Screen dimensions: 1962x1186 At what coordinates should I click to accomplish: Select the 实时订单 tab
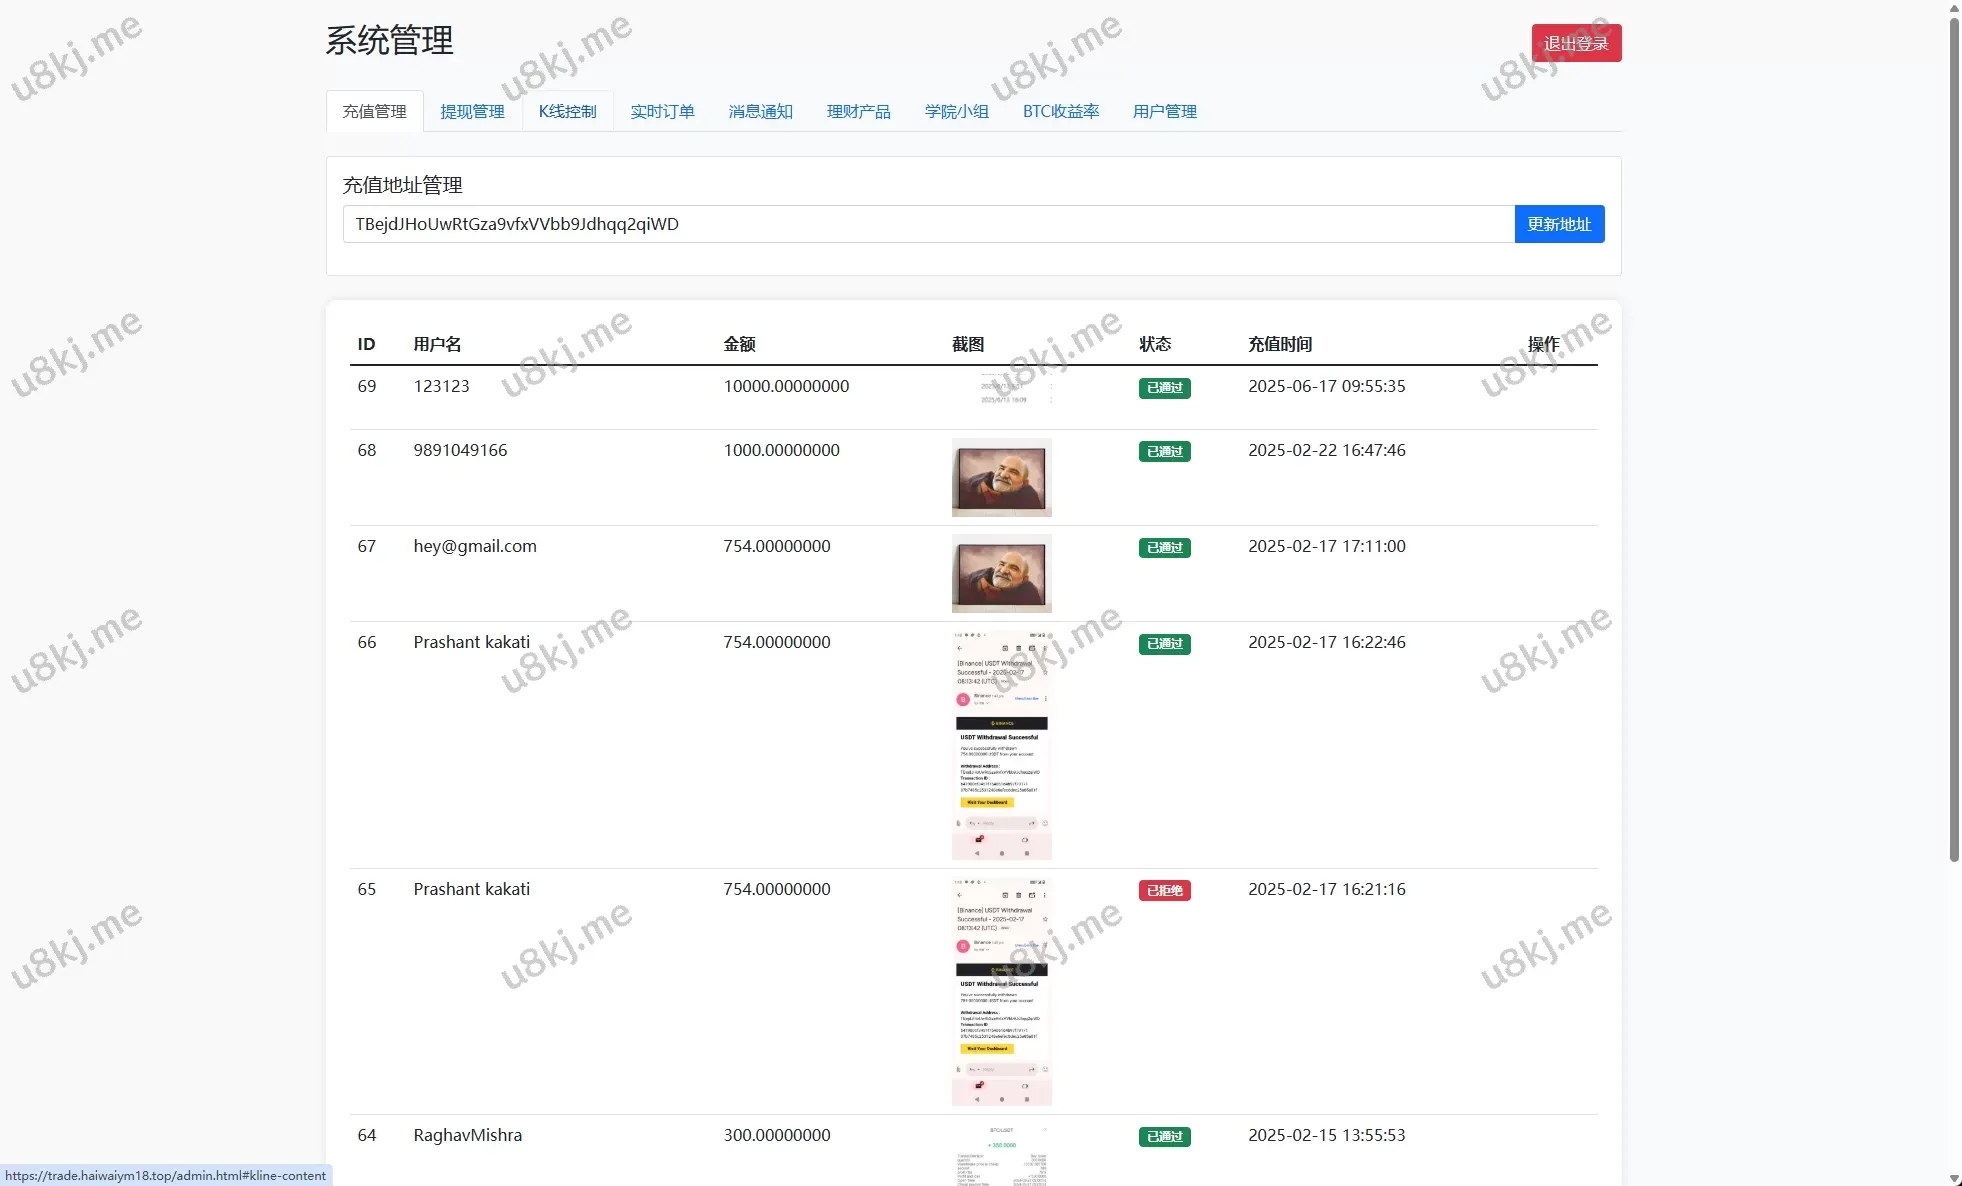pos(662,111)
